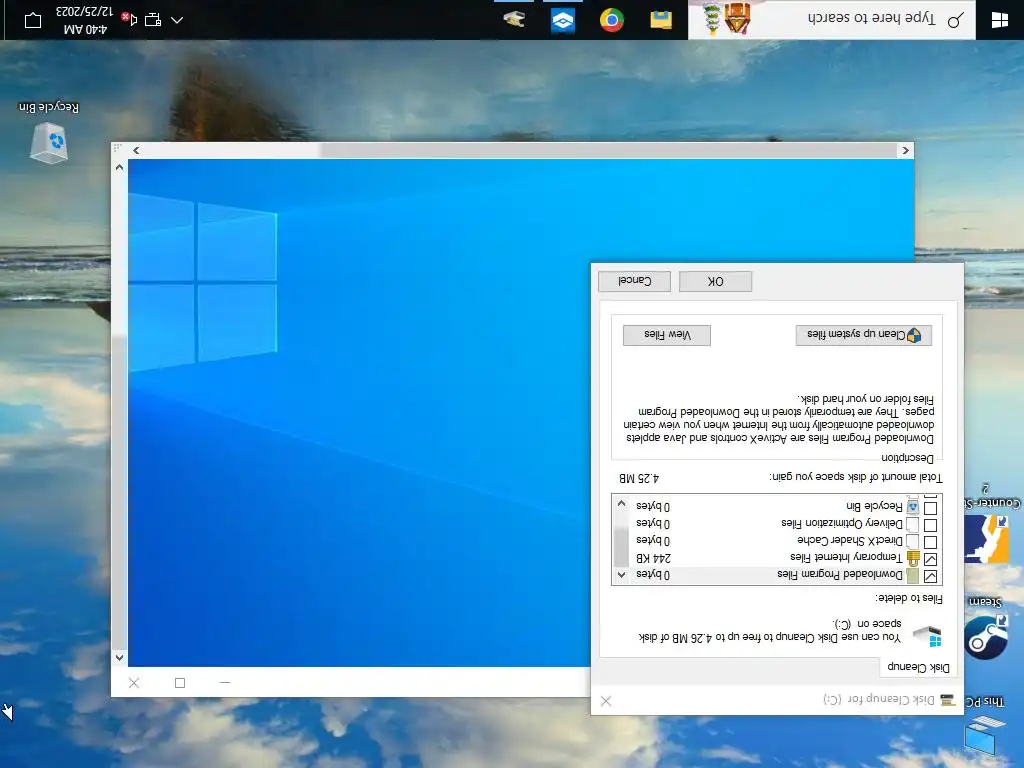
Task: Check the Recycle Bin checkbox in Disk Cleanup
Action: point(931,507)
